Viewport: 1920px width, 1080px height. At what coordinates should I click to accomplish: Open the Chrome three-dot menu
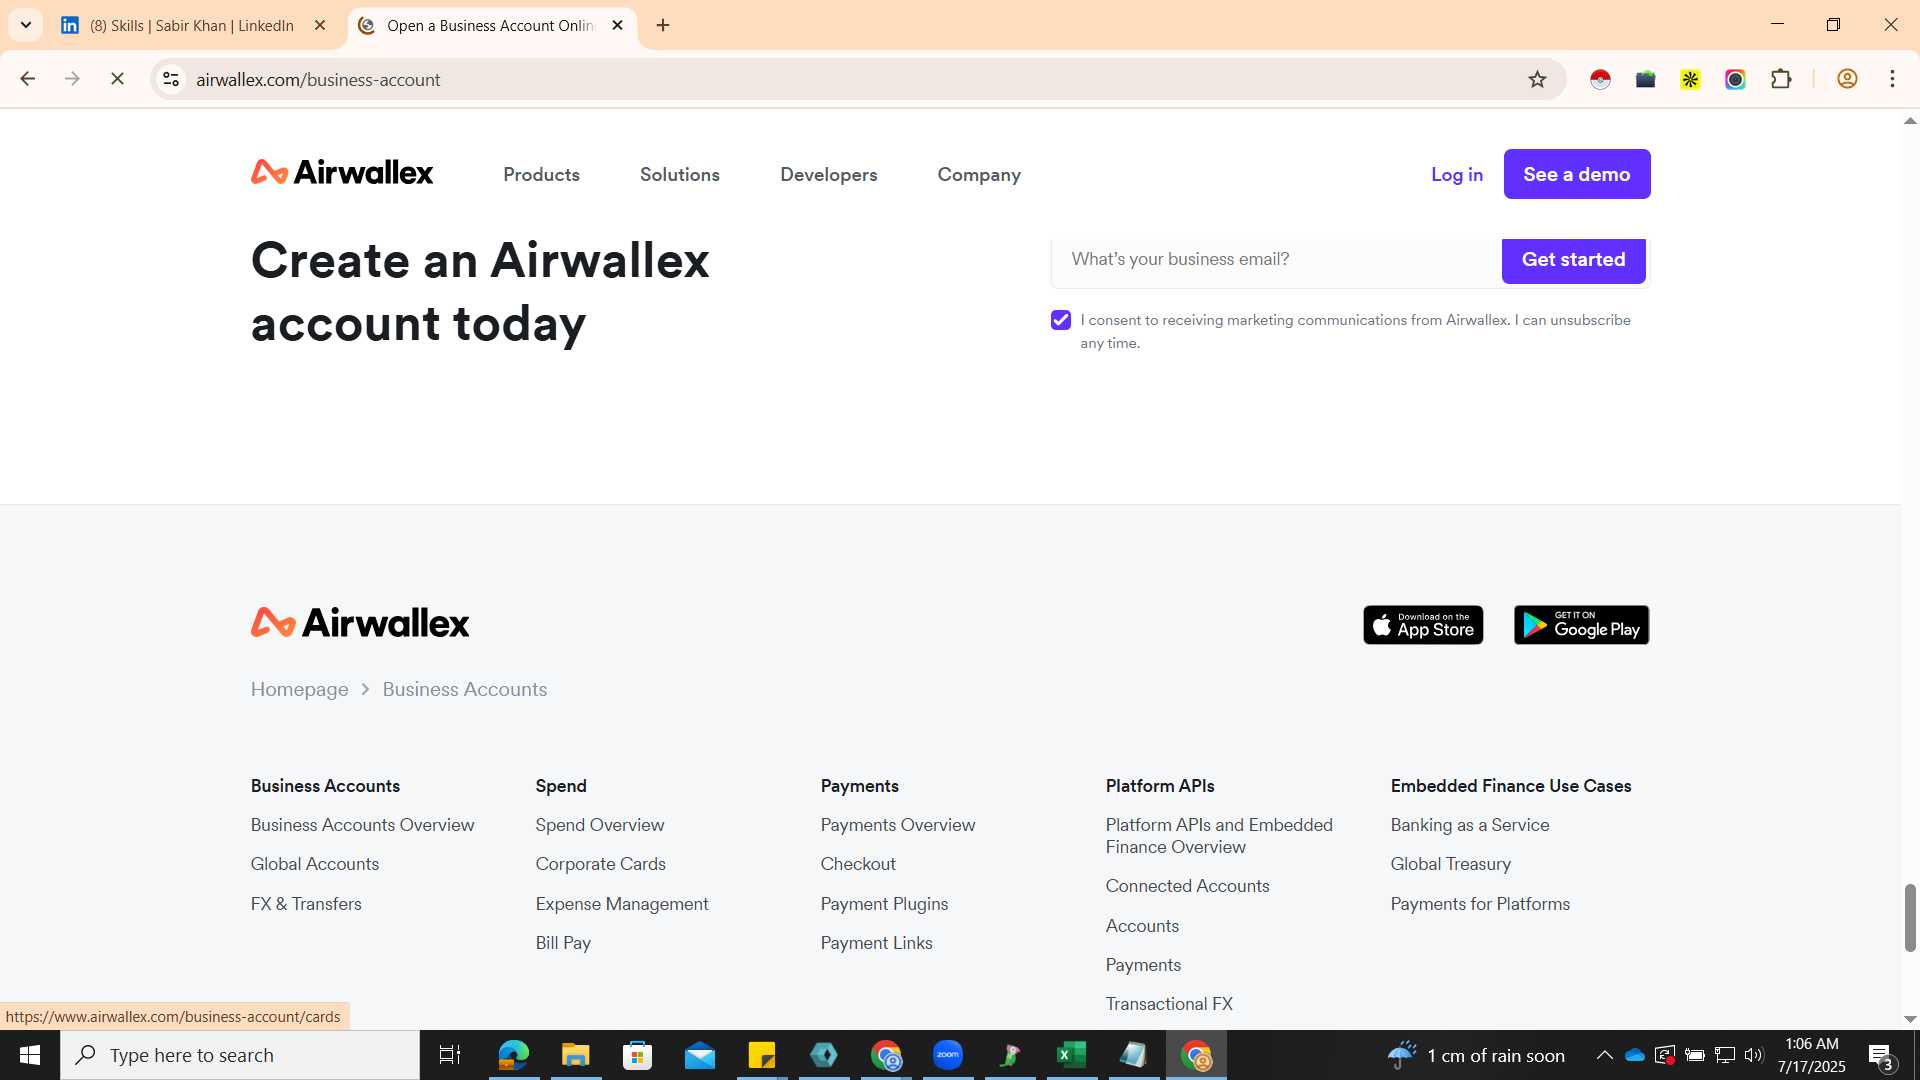[1892, 79]
